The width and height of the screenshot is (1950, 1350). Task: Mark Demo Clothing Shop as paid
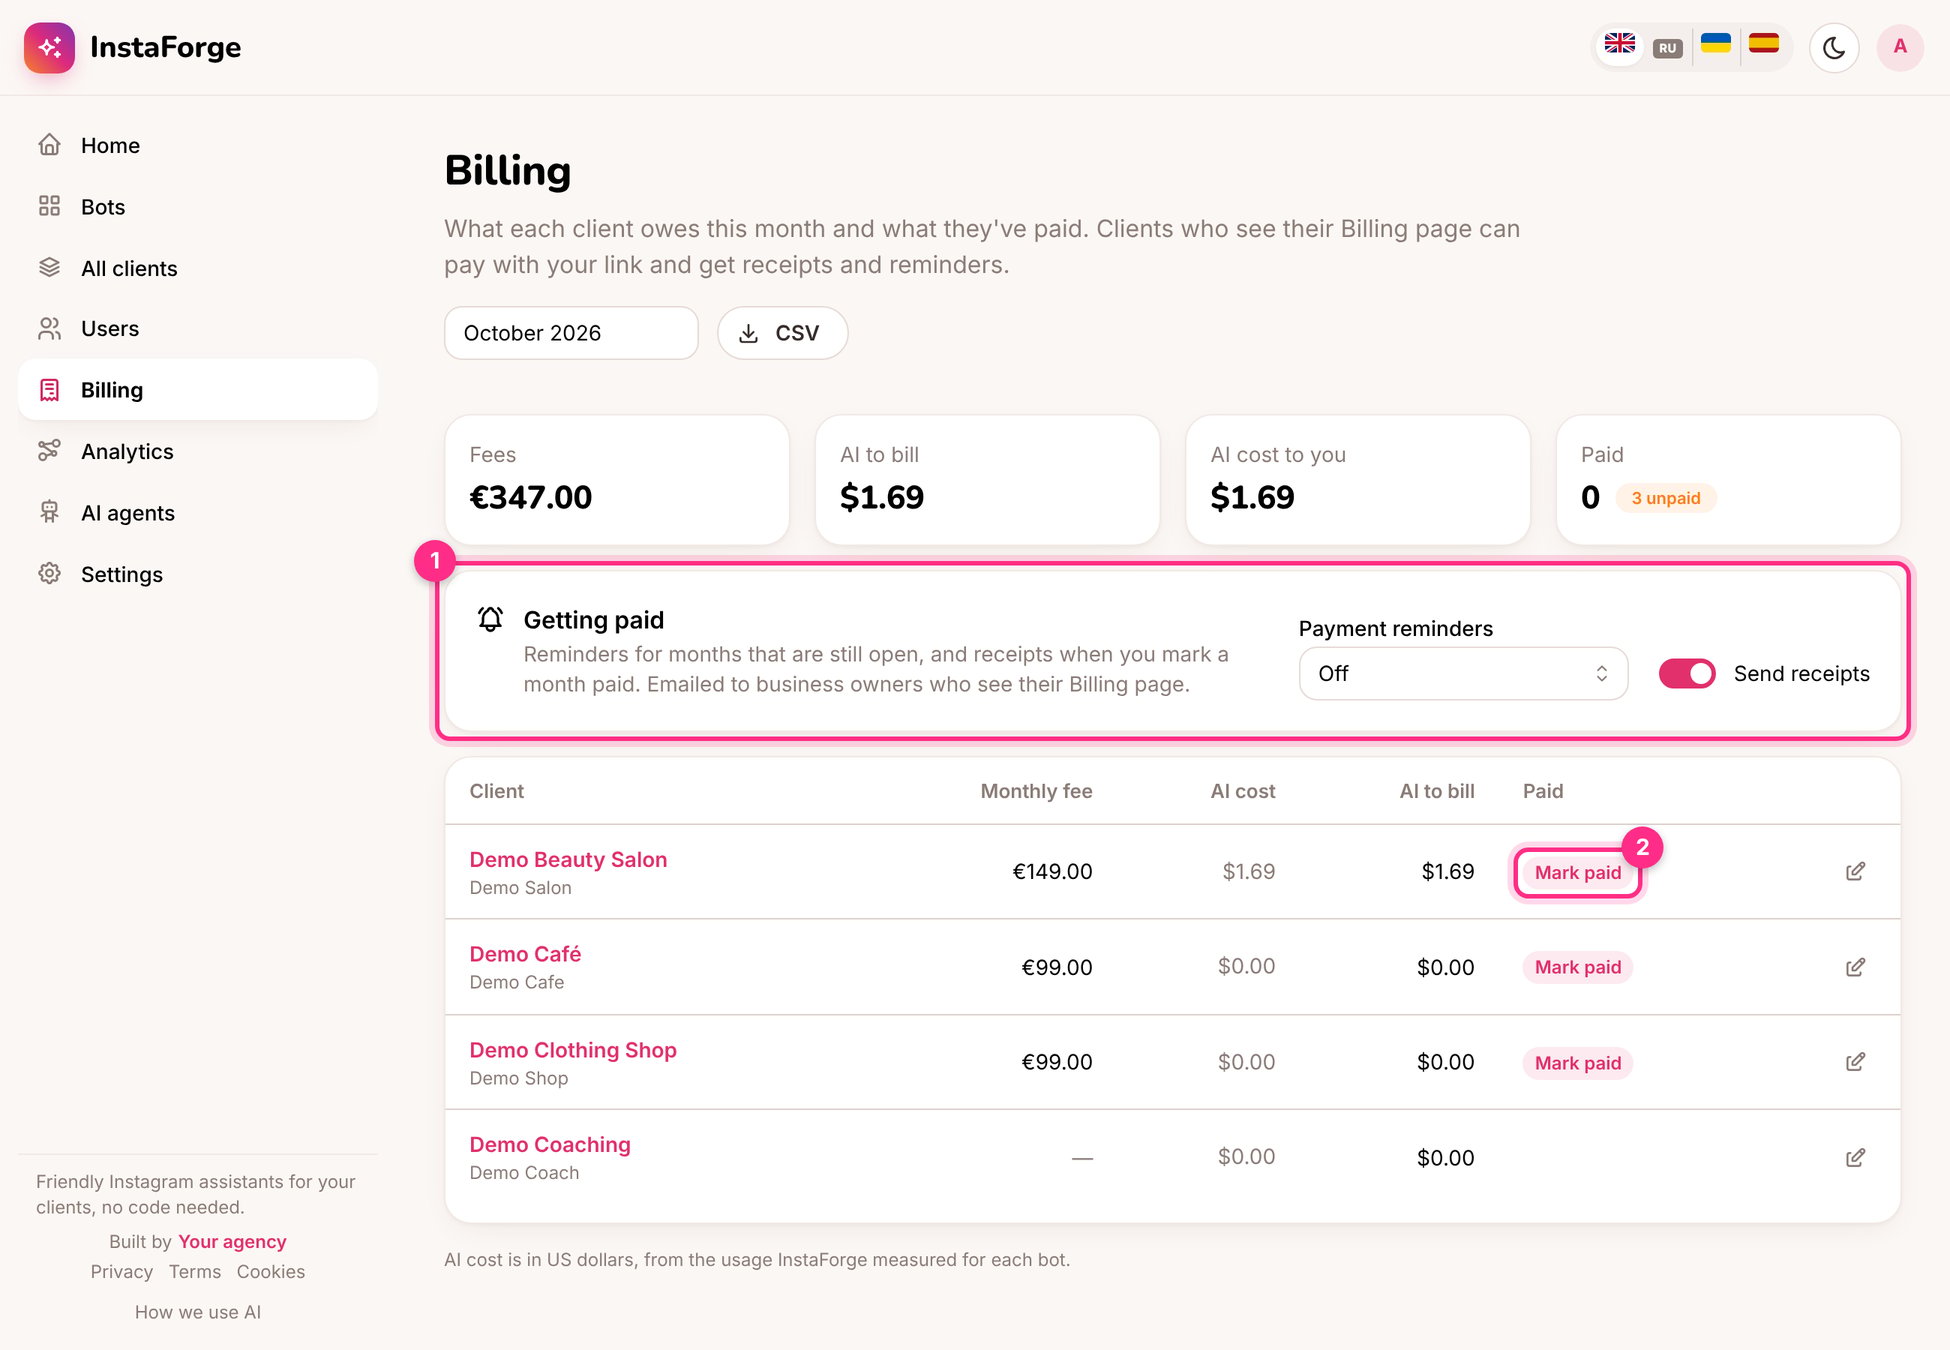coord(1577,1063)
